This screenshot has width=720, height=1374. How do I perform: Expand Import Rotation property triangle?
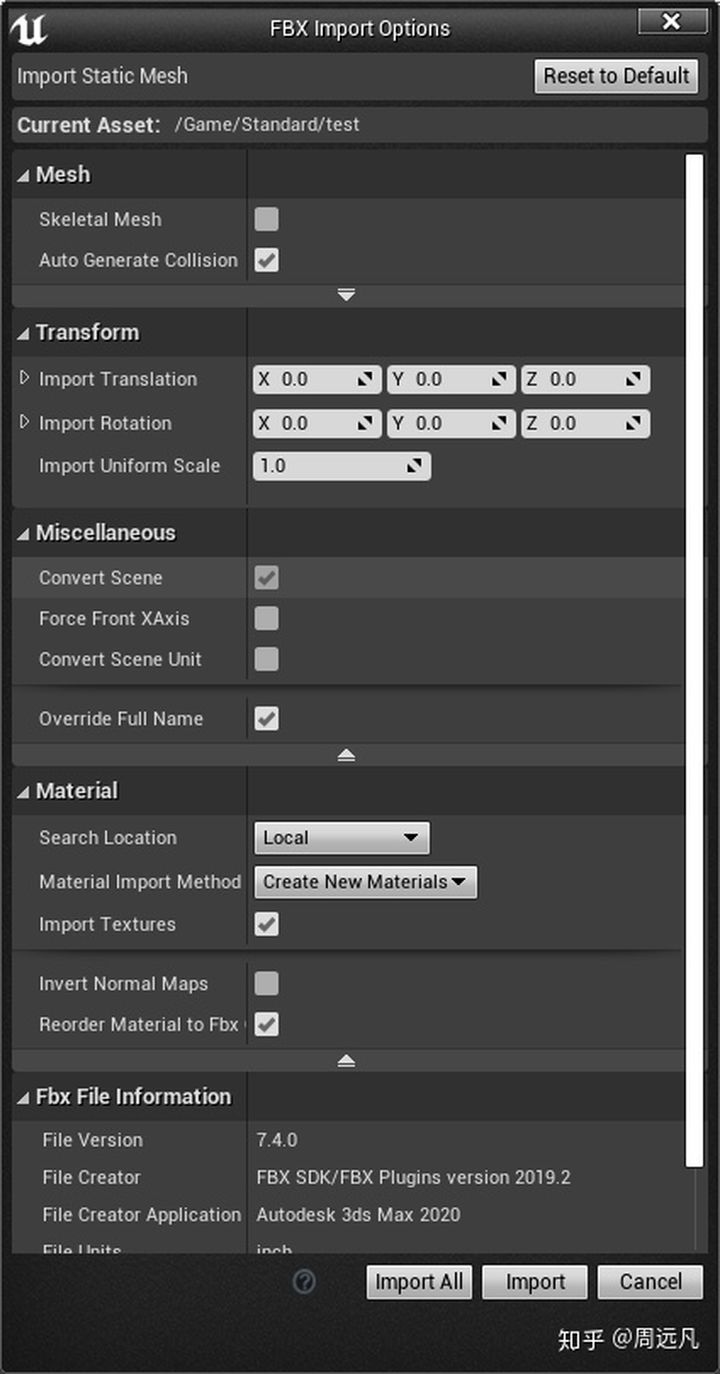pyautogui.click(x=25, y=423)
